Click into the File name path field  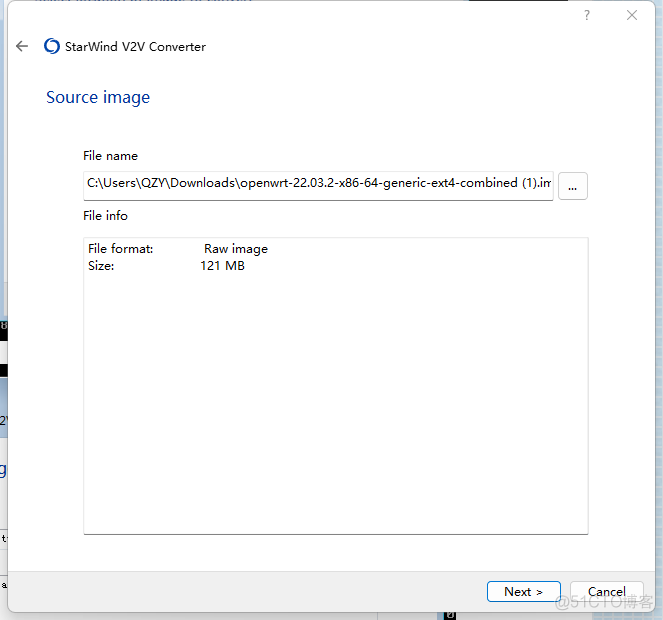point(318,184)
